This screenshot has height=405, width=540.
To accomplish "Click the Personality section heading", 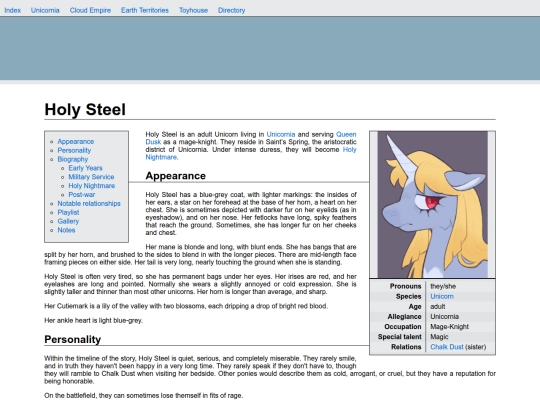I will click(73, 340).
